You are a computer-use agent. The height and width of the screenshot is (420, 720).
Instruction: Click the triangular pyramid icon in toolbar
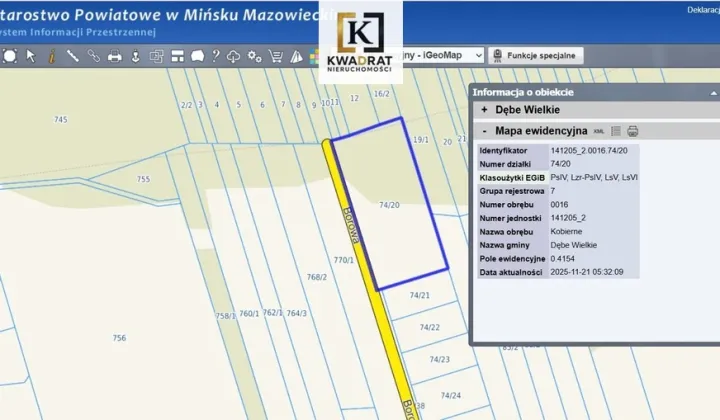[297, 56]
